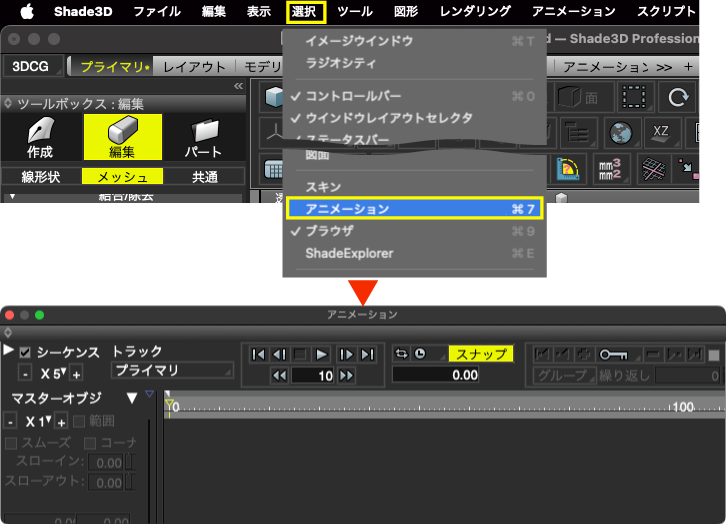Screen dimensions: 726x524
Task: Click the frame number field showing 10
Action: tap(313, 375)
